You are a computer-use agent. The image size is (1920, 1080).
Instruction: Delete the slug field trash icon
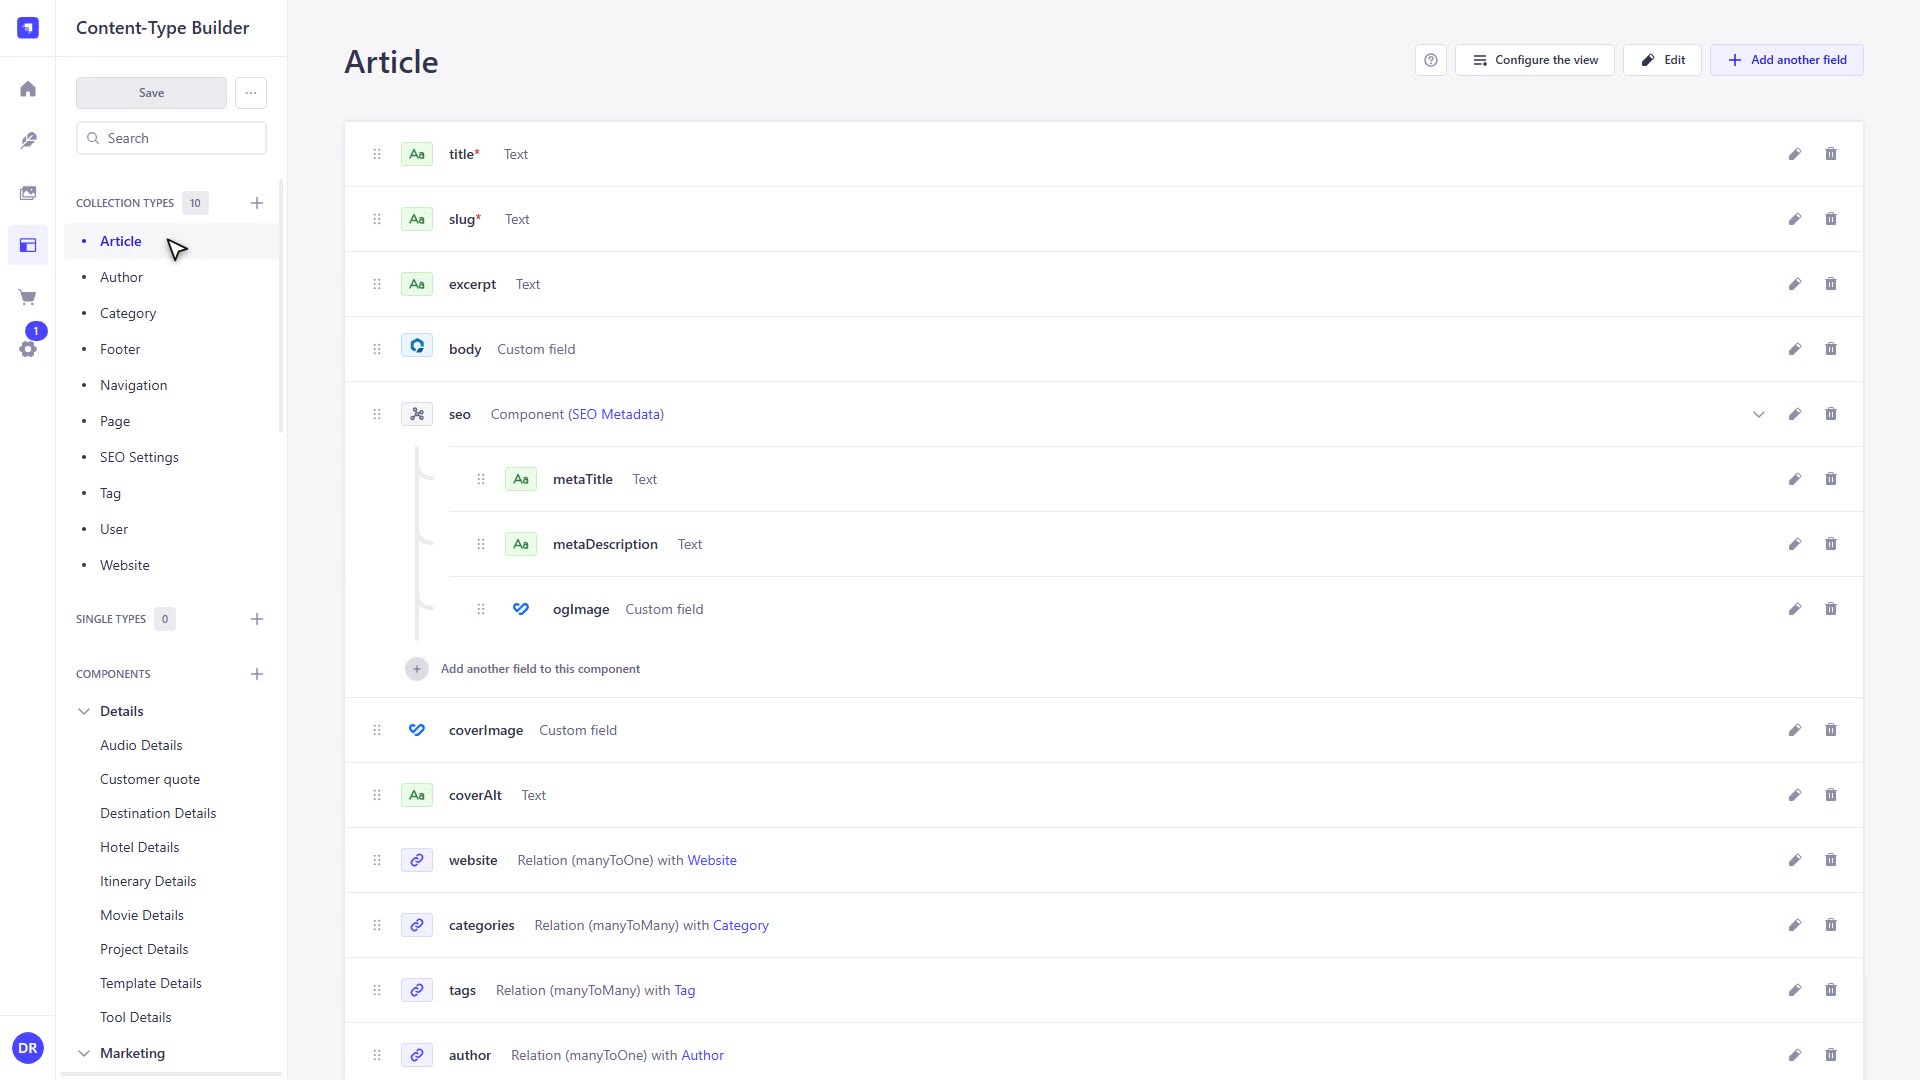tap(1831, 219)
